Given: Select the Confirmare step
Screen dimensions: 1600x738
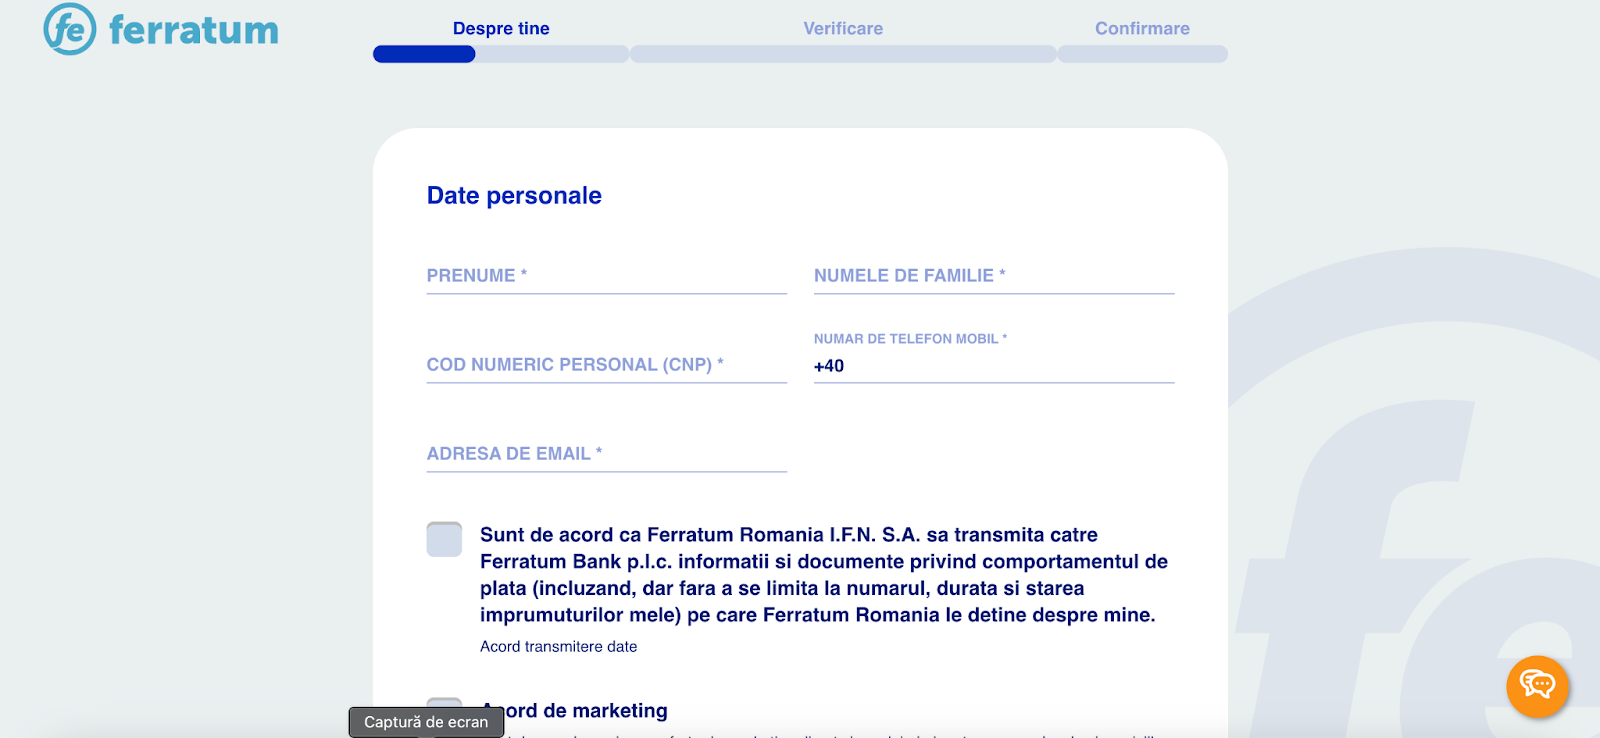Looking at the screenshot, I should coord(1142,28).
